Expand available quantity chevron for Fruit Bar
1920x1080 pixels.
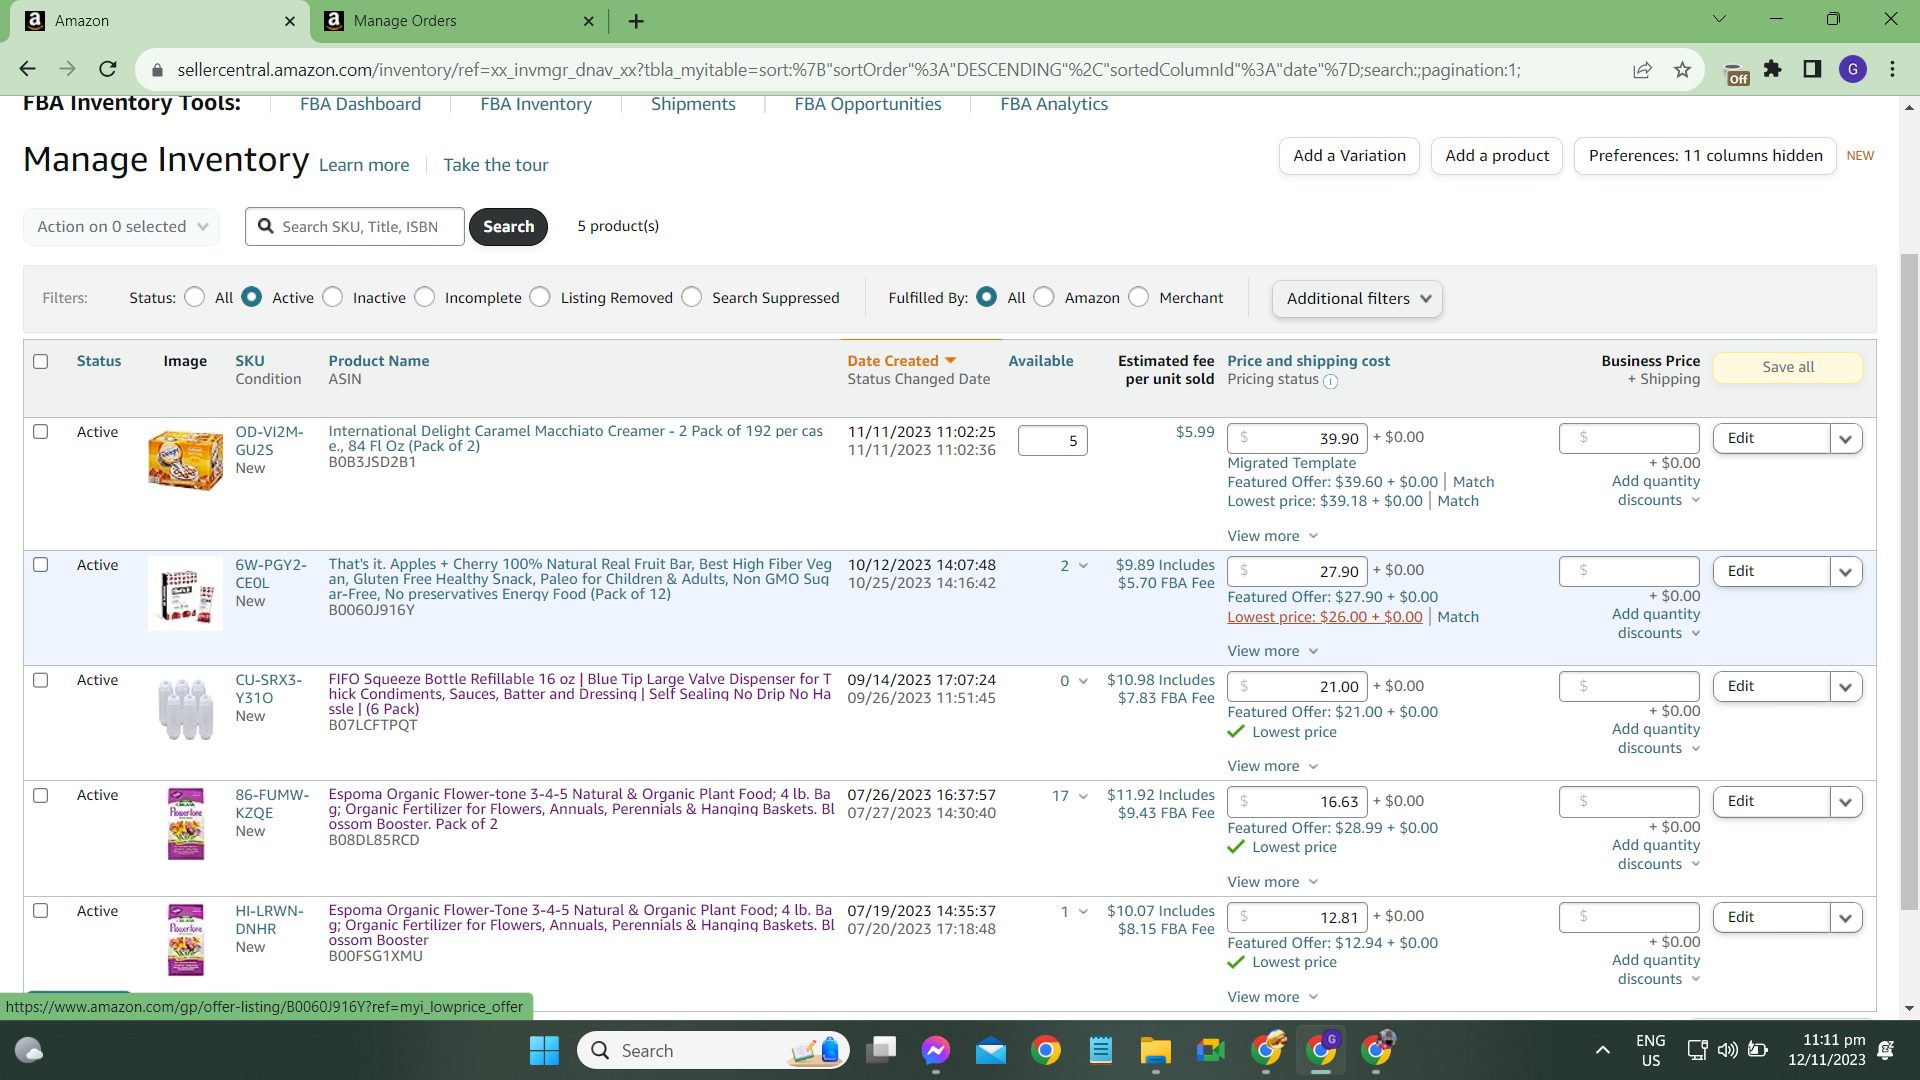point(1083,566)
